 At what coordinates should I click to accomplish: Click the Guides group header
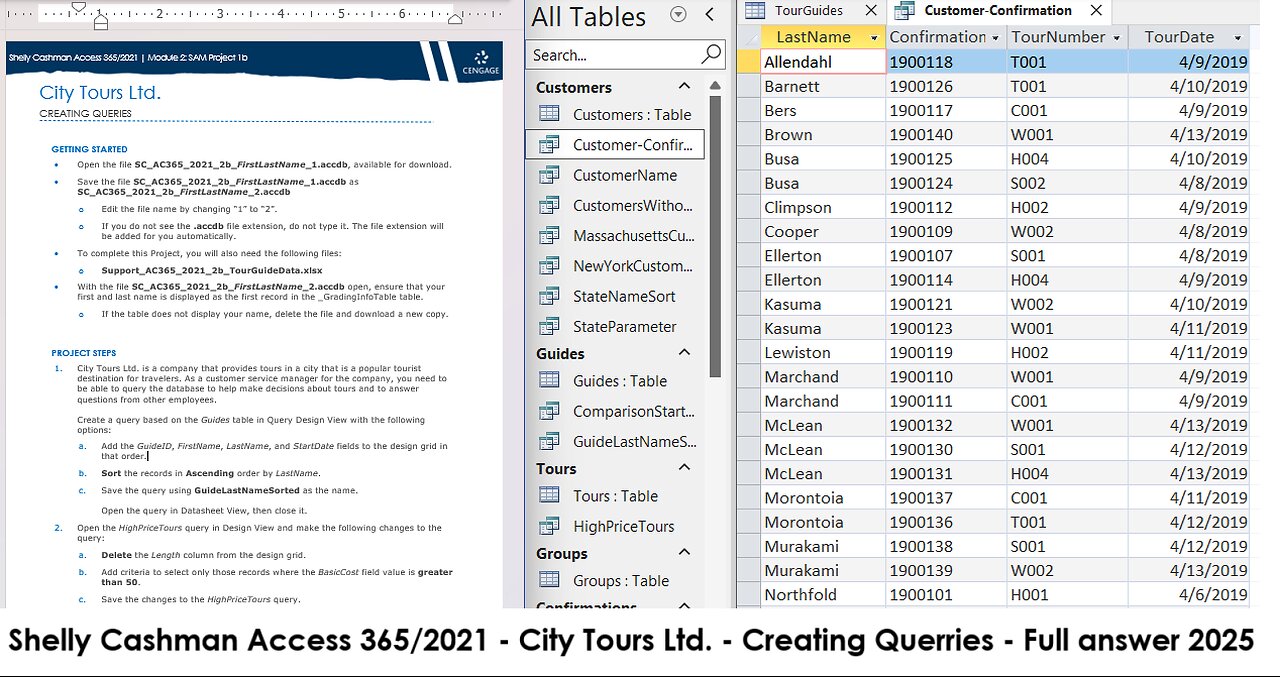coord(560,353)
